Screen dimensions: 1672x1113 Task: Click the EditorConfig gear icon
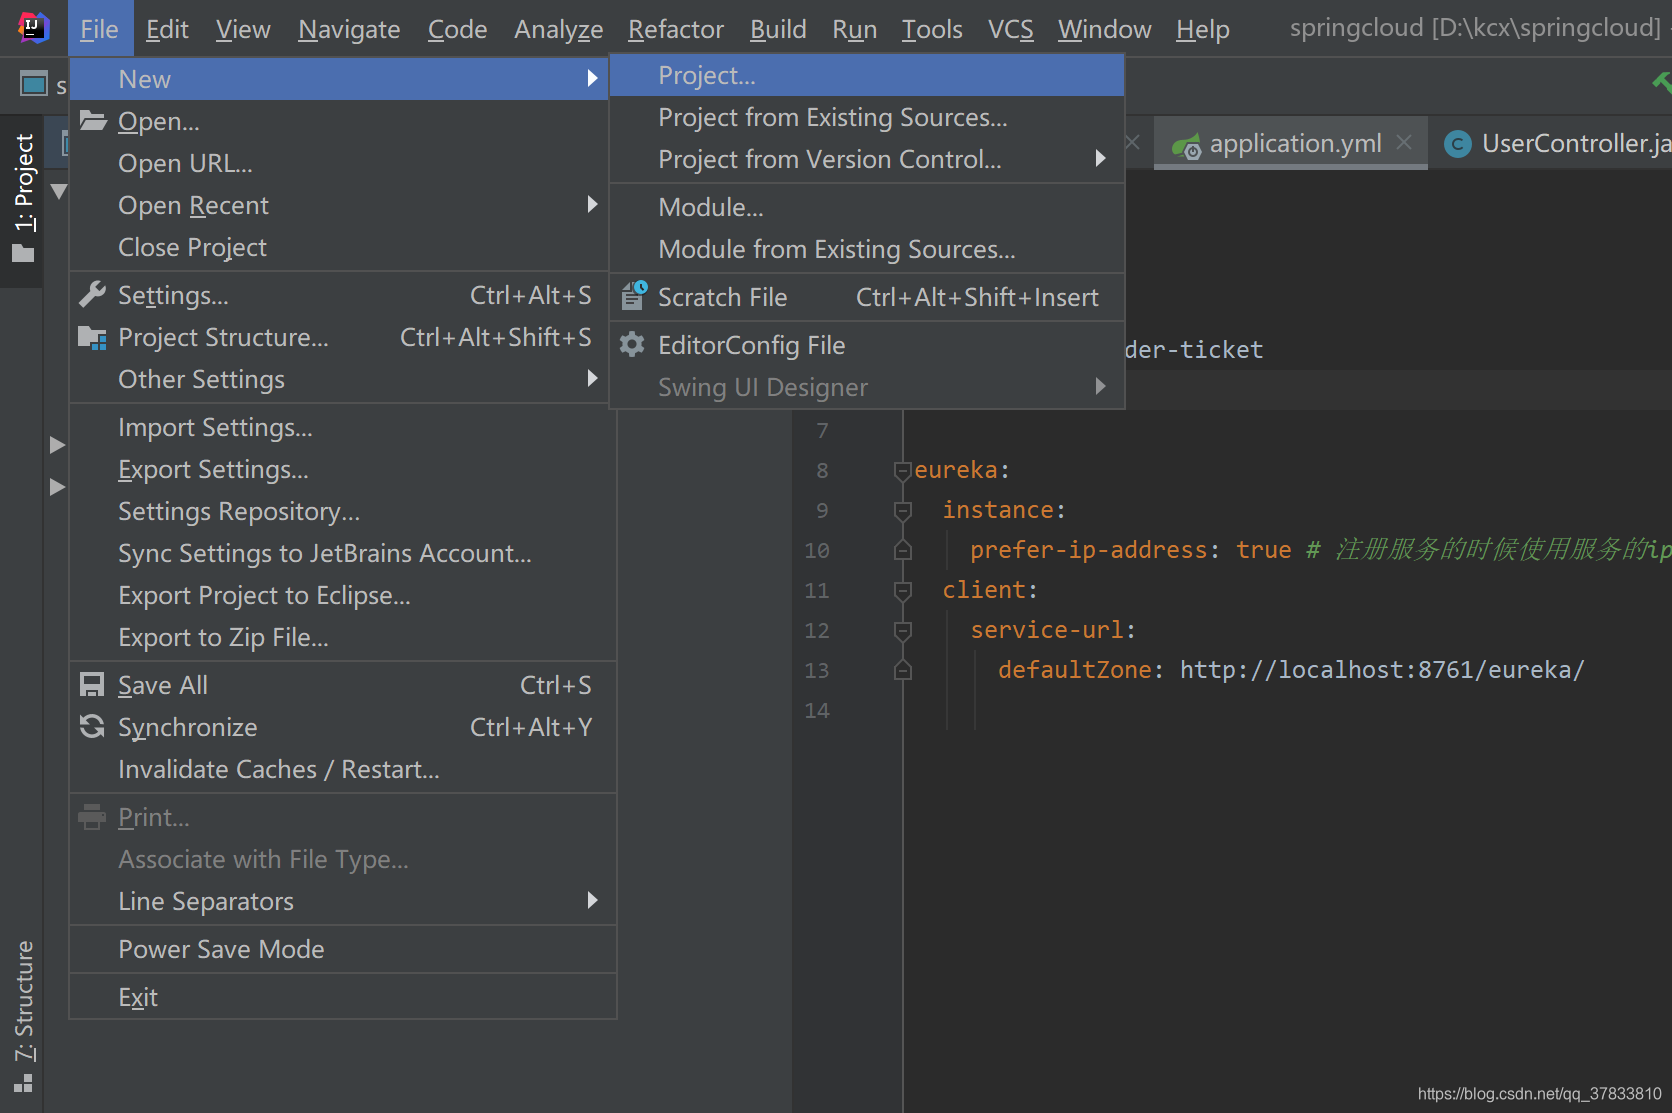point(632,345)
